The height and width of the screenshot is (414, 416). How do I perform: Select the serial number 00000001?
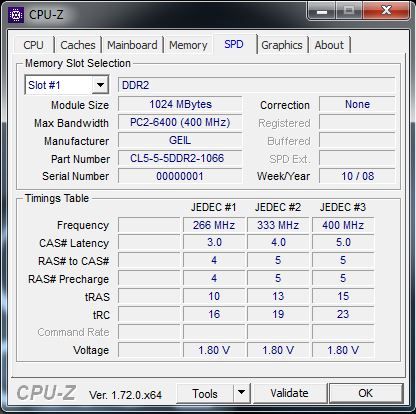(180, 176)
